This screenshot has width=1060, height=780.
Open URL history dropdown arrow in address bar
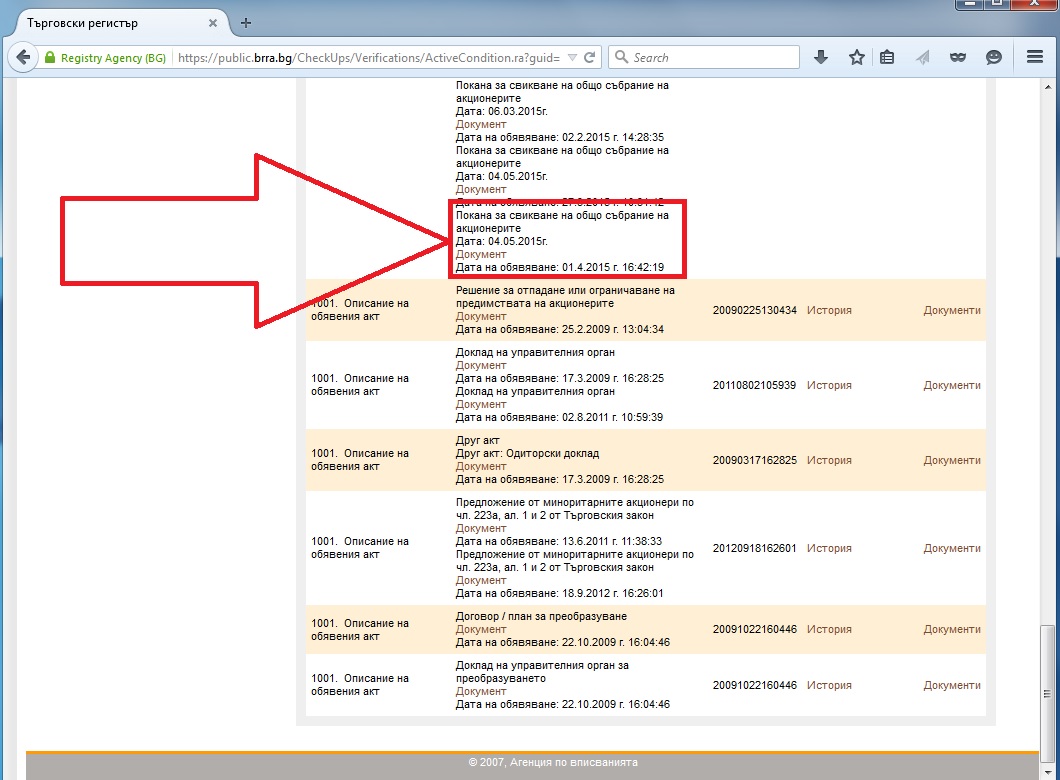(x=572, y=58)
